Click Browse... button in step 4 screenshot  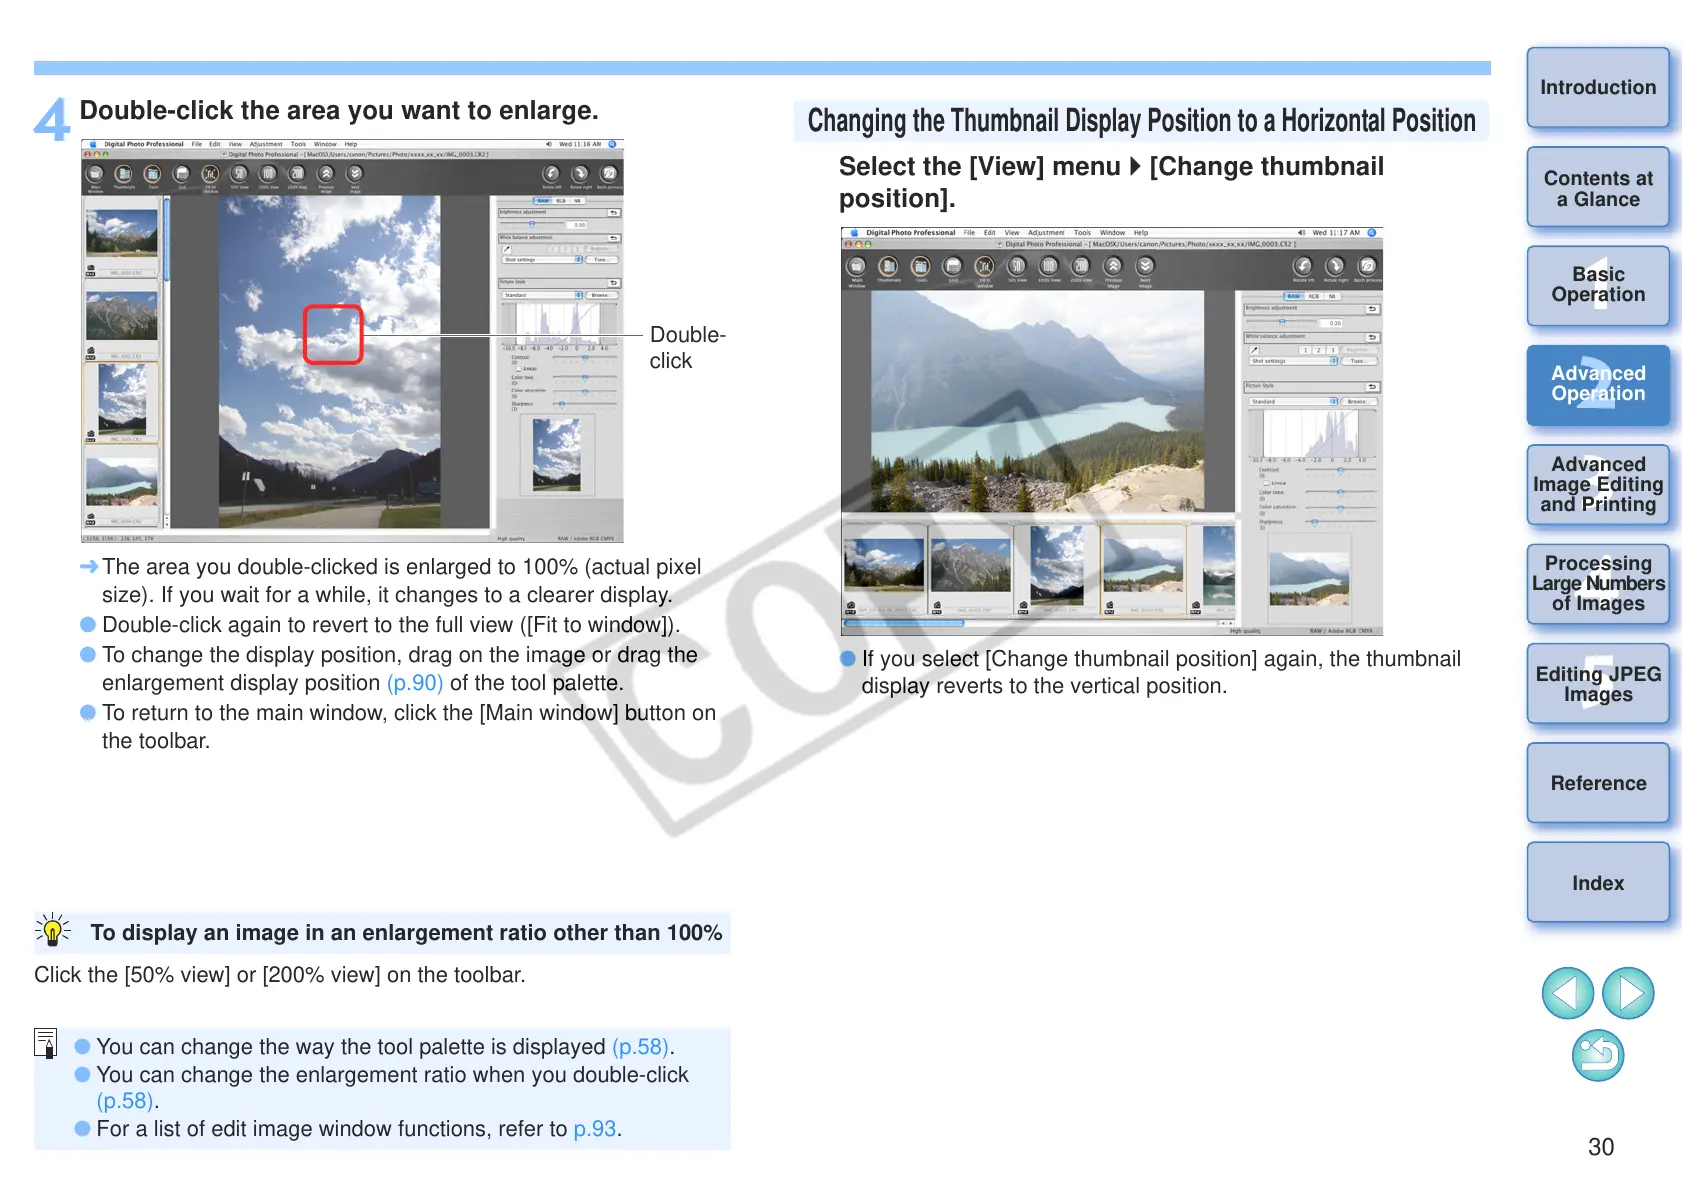coord(600,295)
